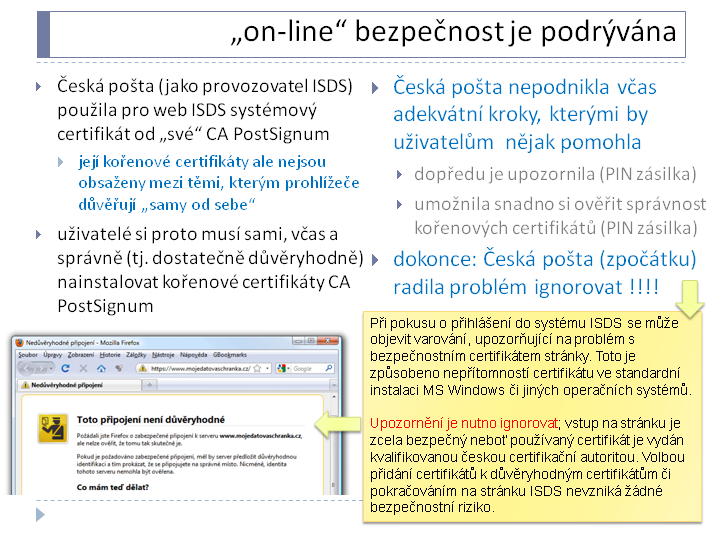Click the scroll up arrow of the page
Image resolution: width=720 pixels, height=540 pixels.
[x=334, y=396]
